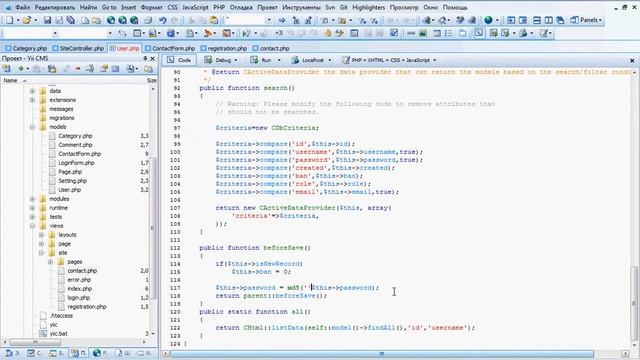Select LoginForm.php in project tree

76,163
